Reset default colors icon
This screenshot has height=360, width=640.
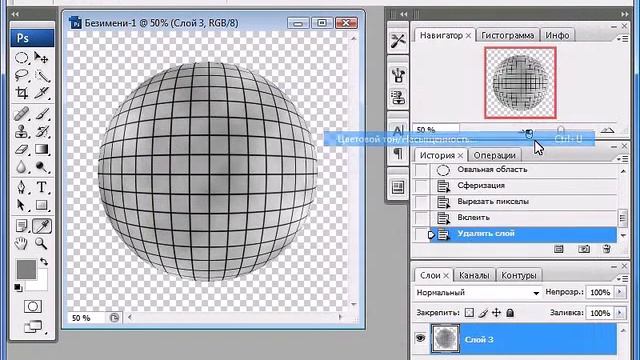[18, 287]
